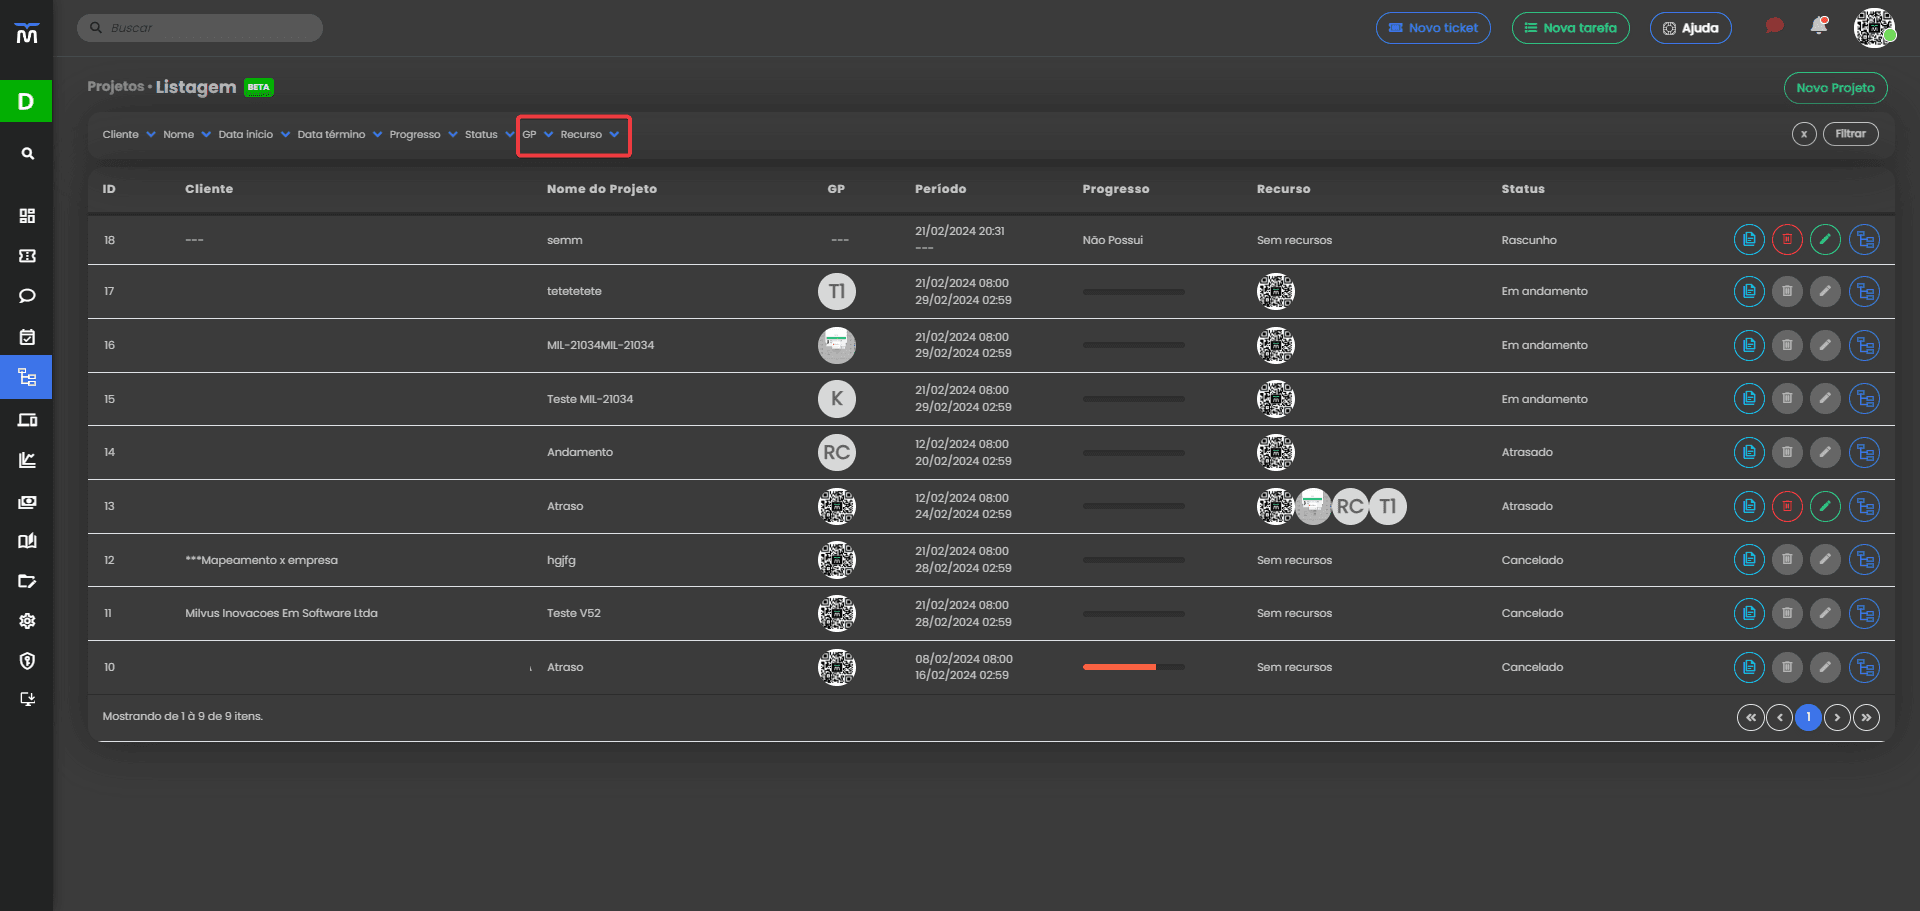Expand the Recurso filter dropdown
The image size is (1920, 911).
[590, 135]
